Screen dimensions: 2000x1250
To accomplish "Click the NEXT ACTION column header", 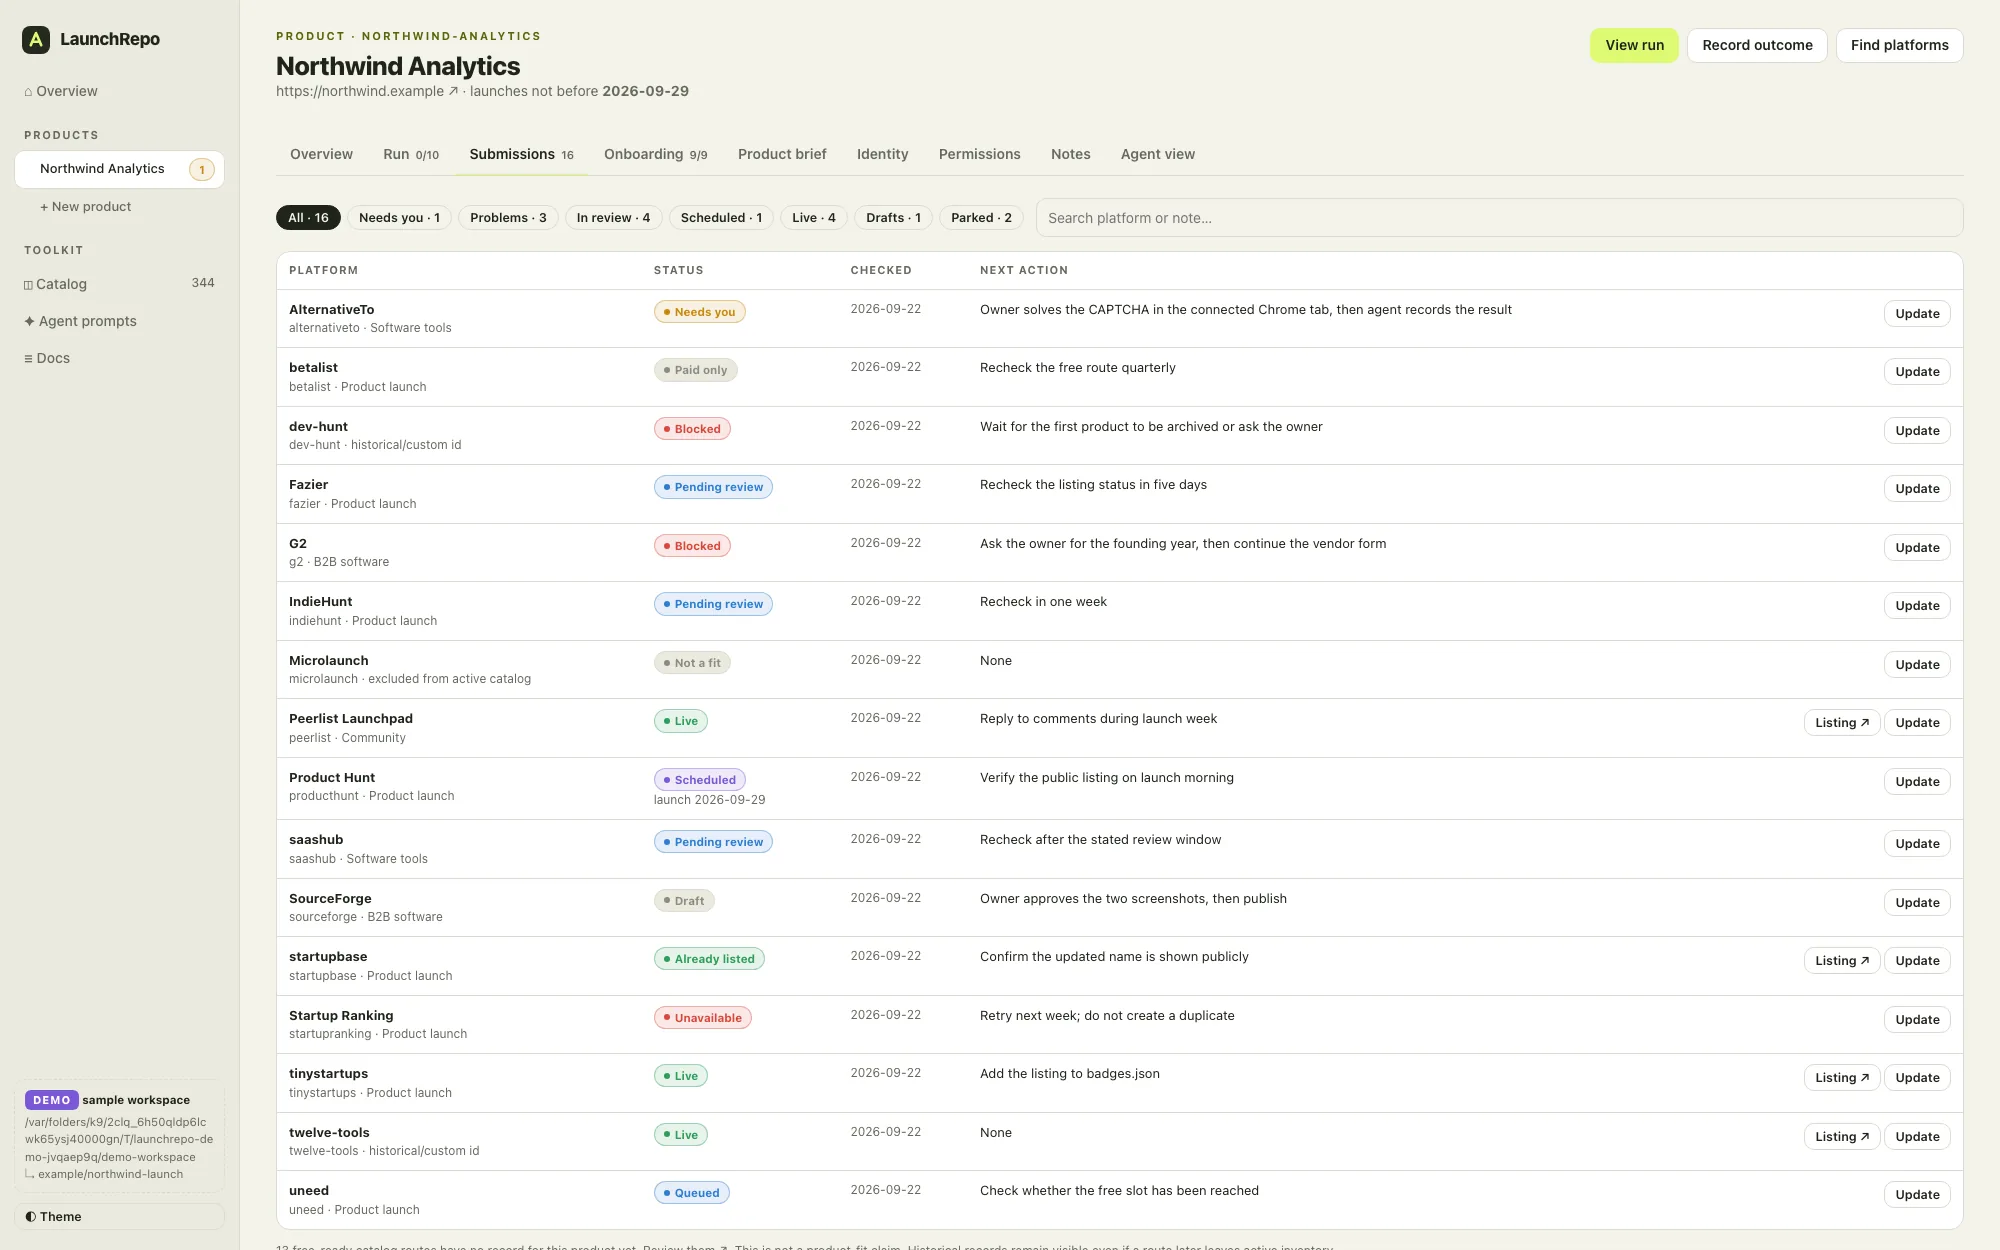I will click(x=1023, y=270).
